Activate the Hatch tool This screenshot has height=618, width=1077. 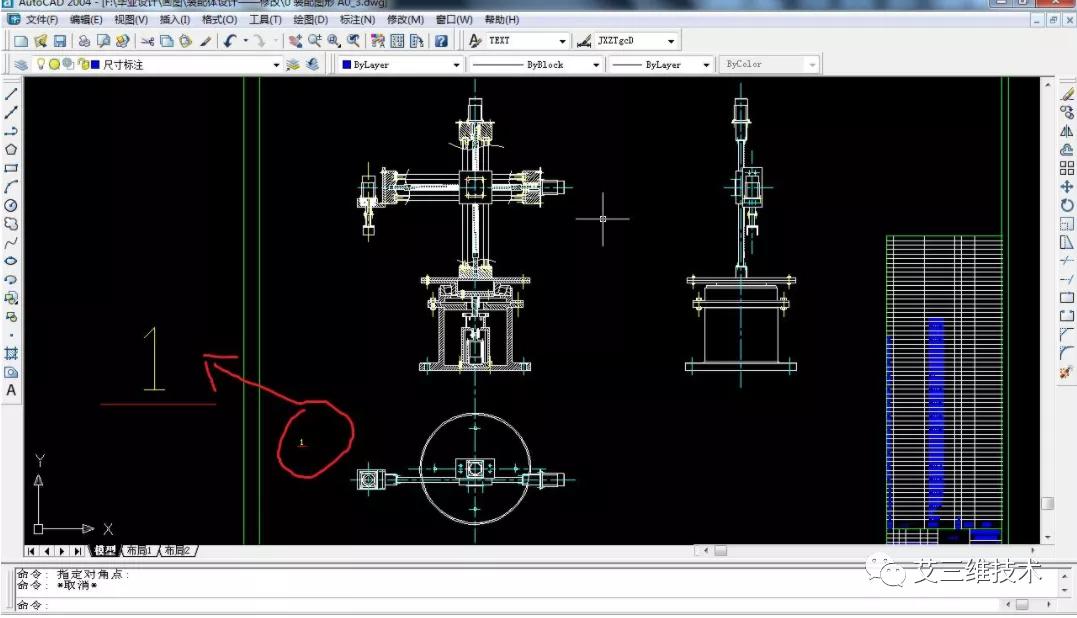[x=12, y=353]
